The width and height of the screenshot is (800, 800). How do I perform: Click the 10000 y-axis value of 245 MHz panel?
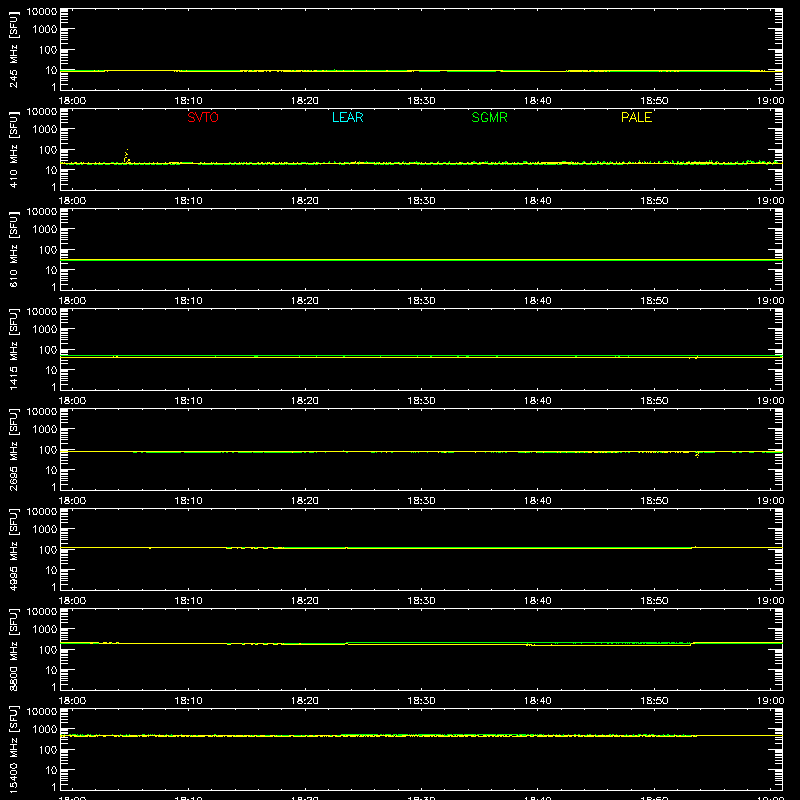pos(42,12)
